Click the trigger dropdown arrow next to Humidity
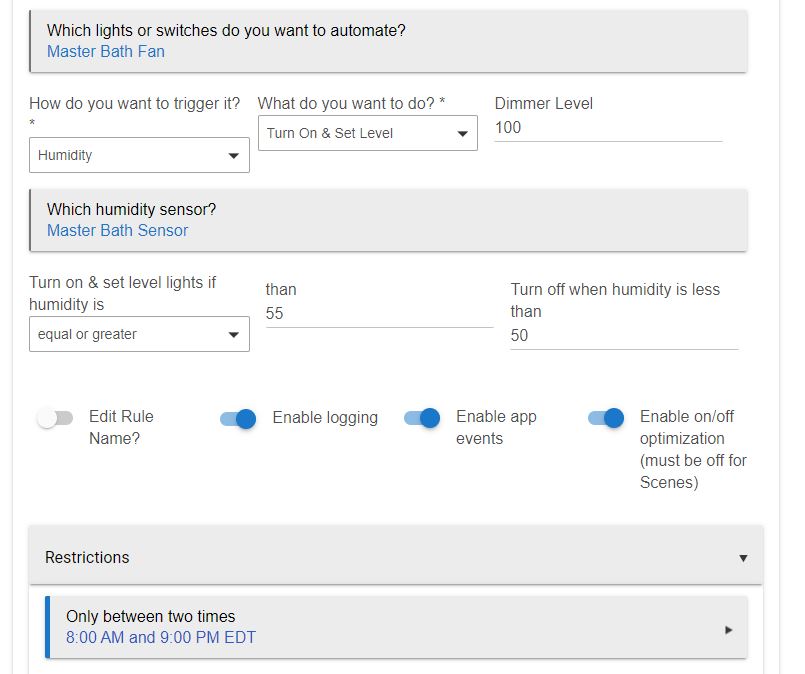Screen dimensions: 805x674 click(x=234, y=156)
